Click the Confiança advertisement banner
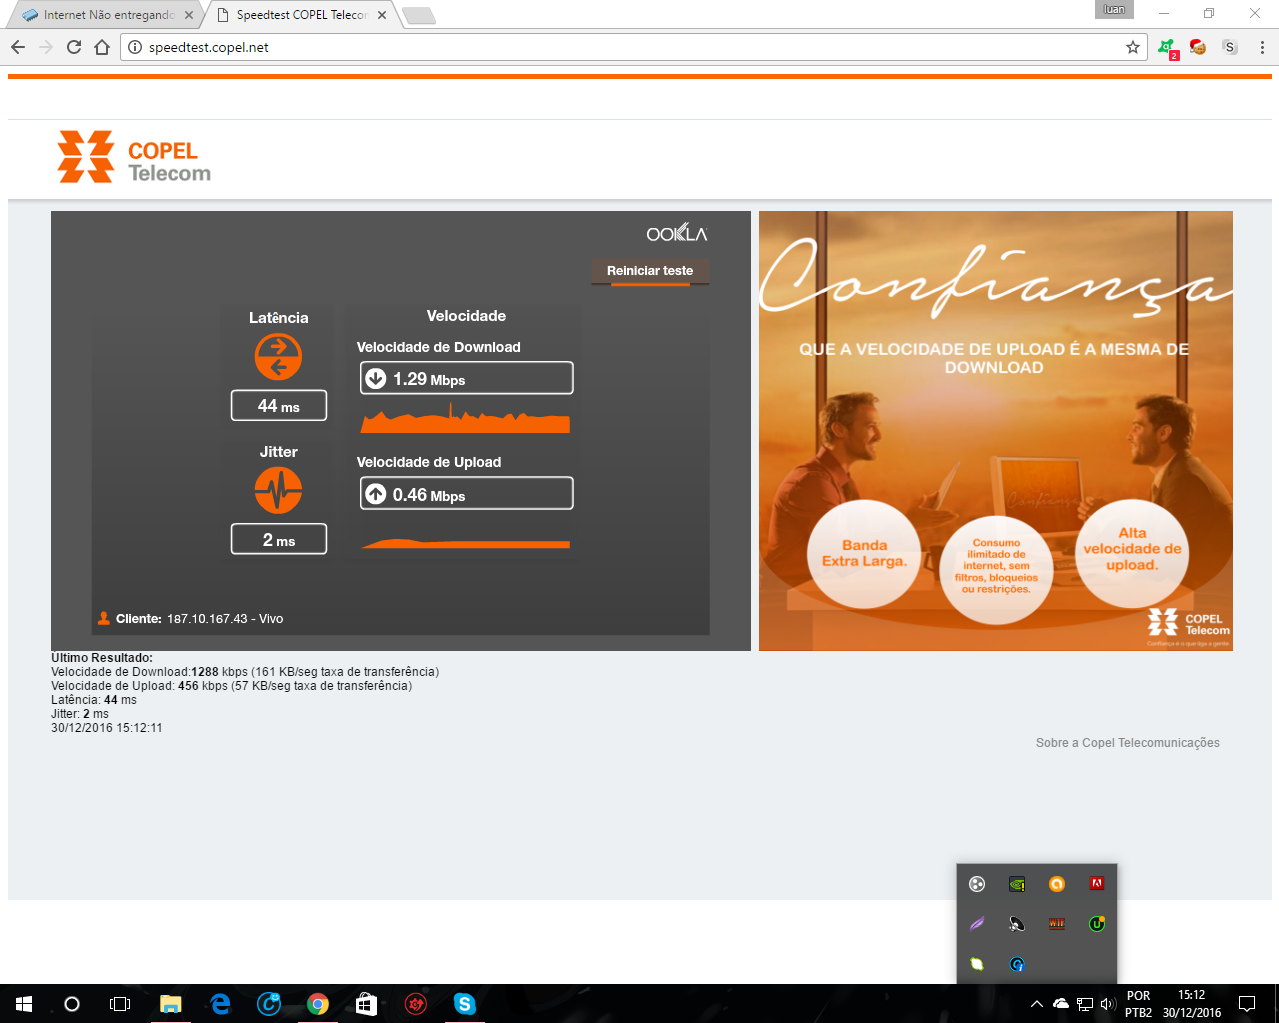Screen dimensions: 1279x1023 [x=995, y=431]
